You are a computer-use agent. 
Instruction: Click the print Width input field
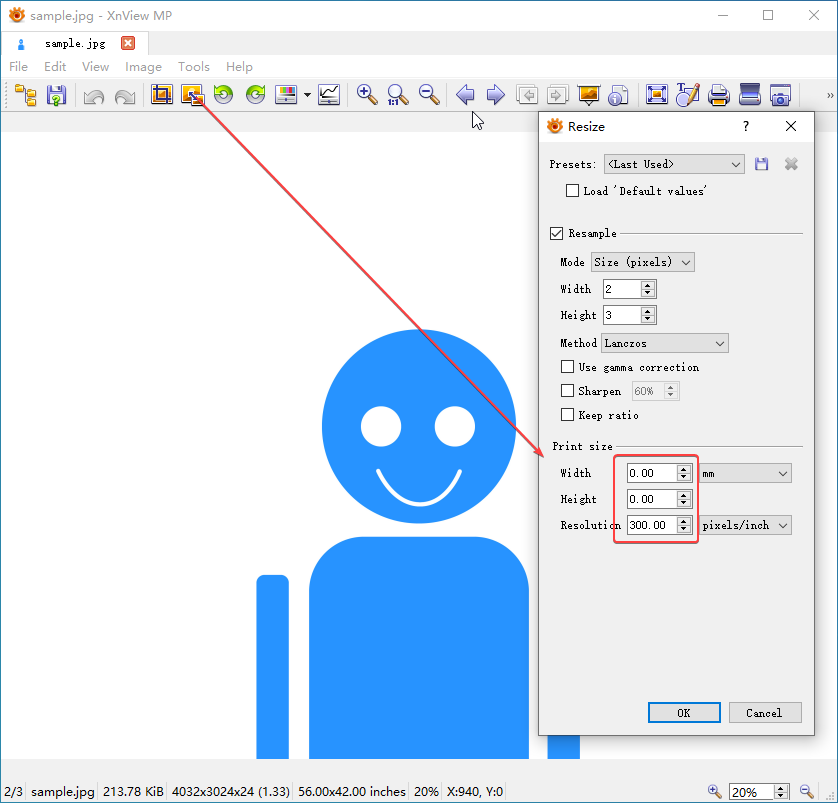coord(651,473)
